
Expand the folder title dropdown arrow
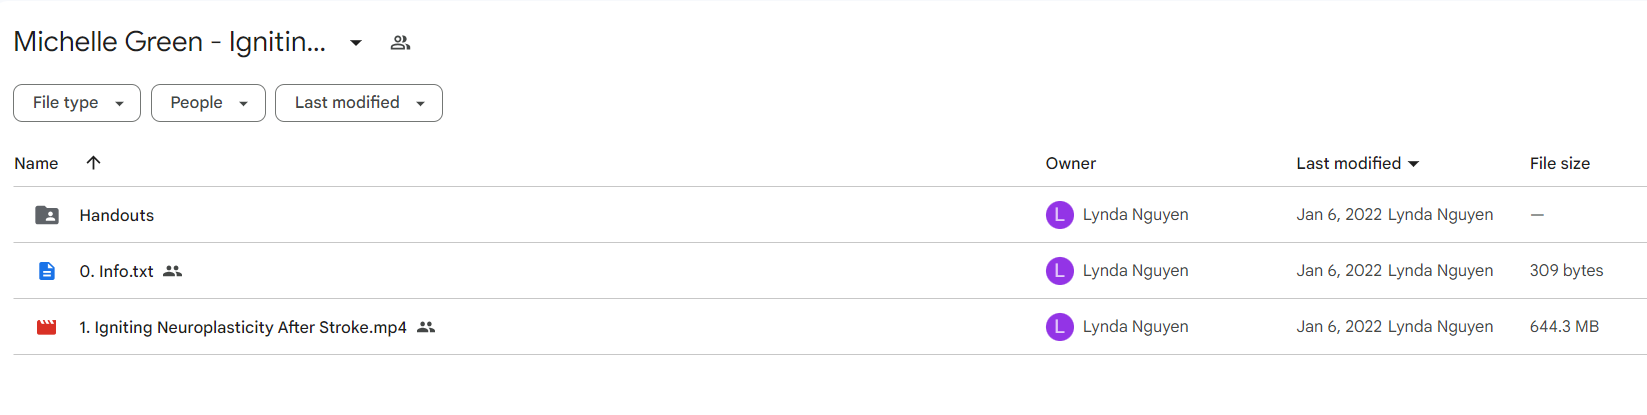click(356, 43)
